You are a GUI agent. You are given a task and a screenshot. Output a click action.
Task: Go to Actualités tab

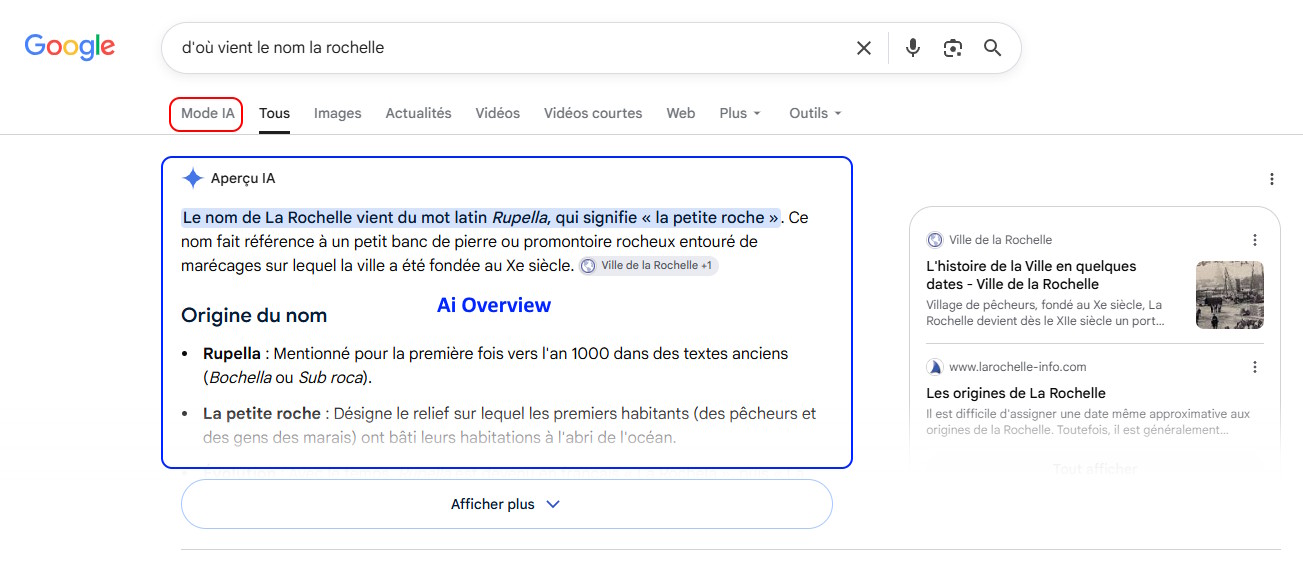pyautogui.click(x=418, y=114)
